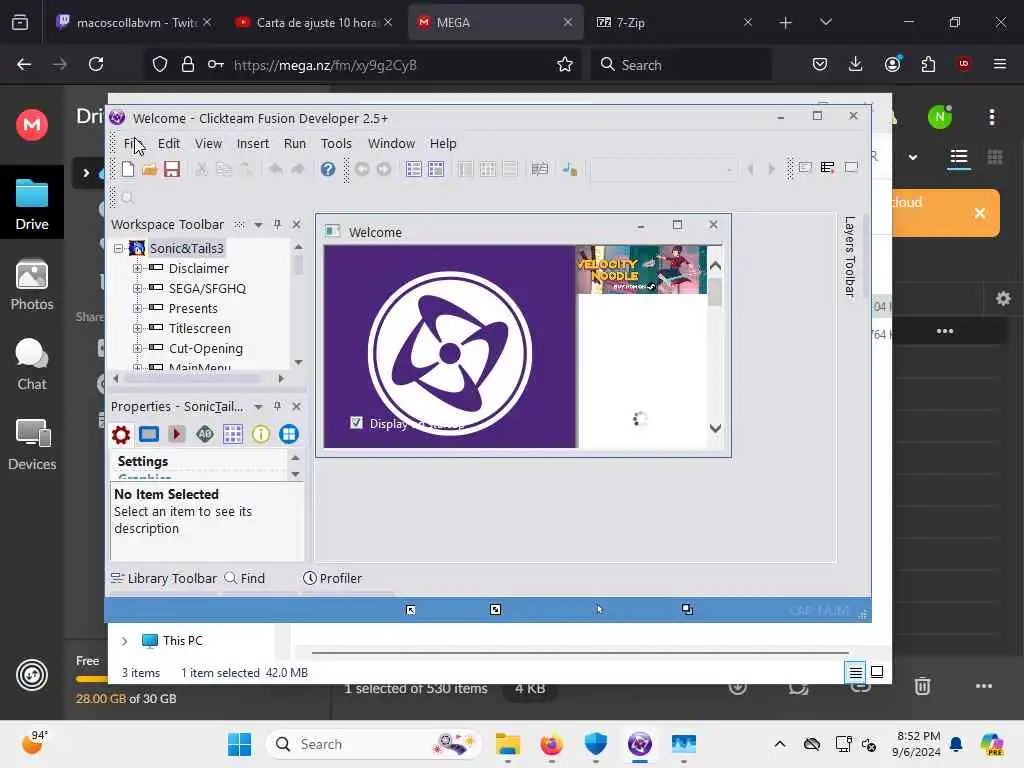The width and height of the screenshot is (1024, 768).
Task: Open MEGA Drive in the sidebar
Action: click(x=32, y=204)
